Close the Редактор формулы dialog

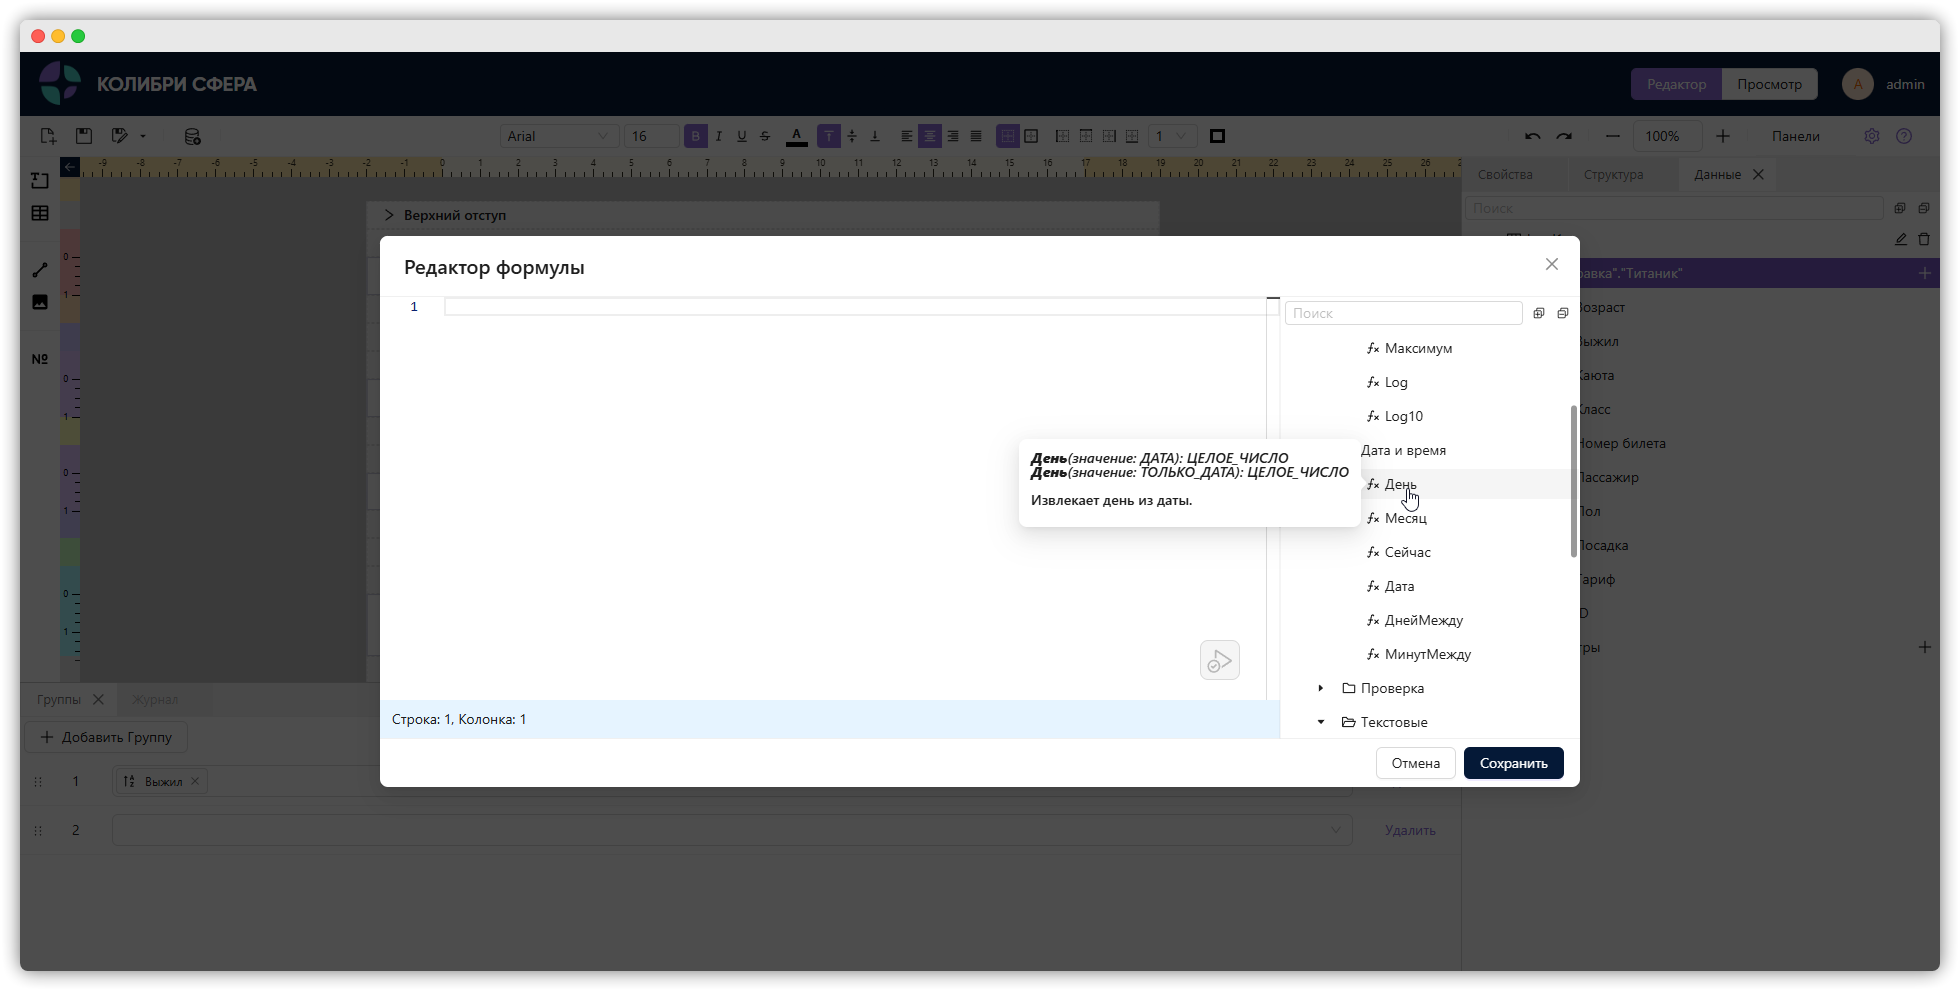pyautogui.click(x=1552, y=264)
